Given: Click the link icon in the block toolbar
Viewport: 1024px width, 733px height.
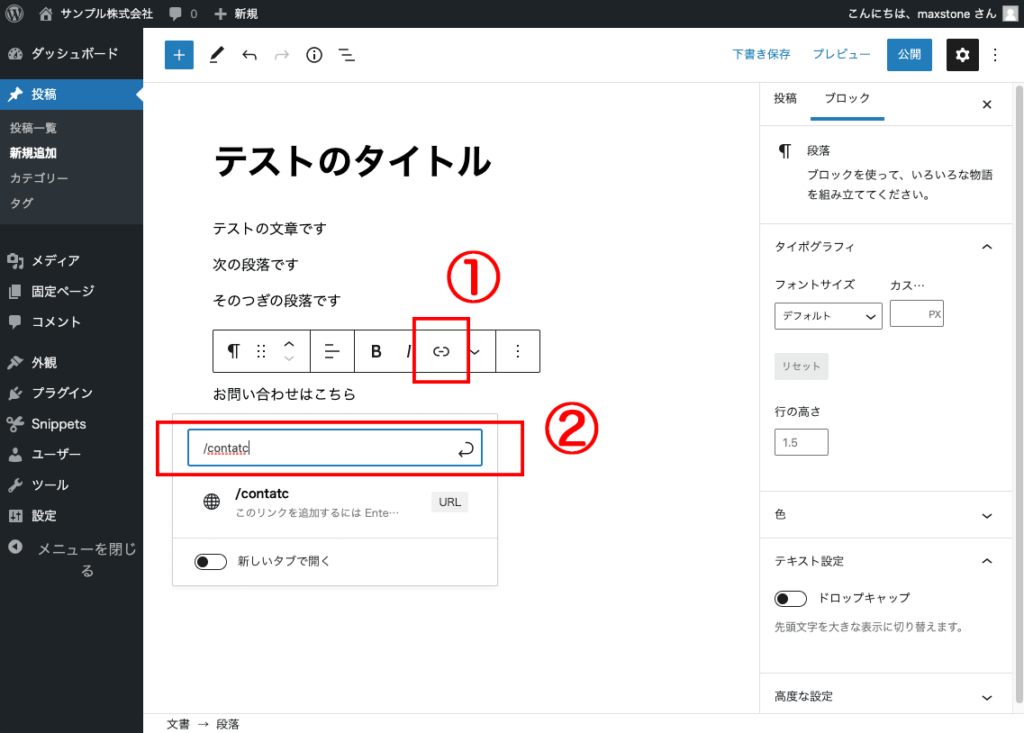Looking at the screenshot, I should pyautogui.click(x=440, y=351).
